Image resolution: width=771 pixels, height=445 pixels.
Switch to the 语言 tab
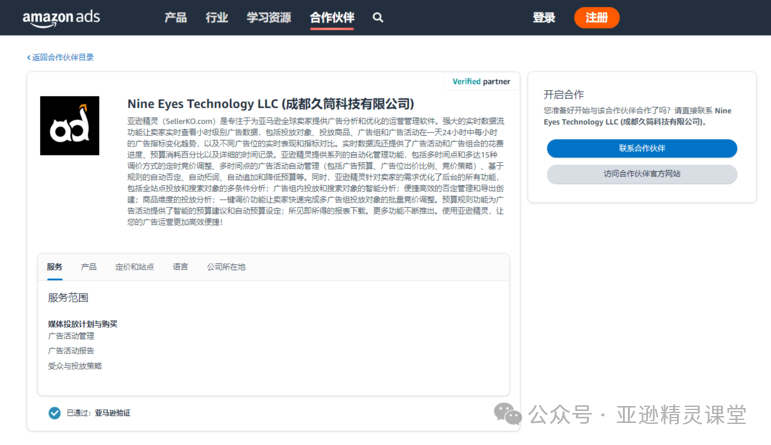tap(180, 267)
